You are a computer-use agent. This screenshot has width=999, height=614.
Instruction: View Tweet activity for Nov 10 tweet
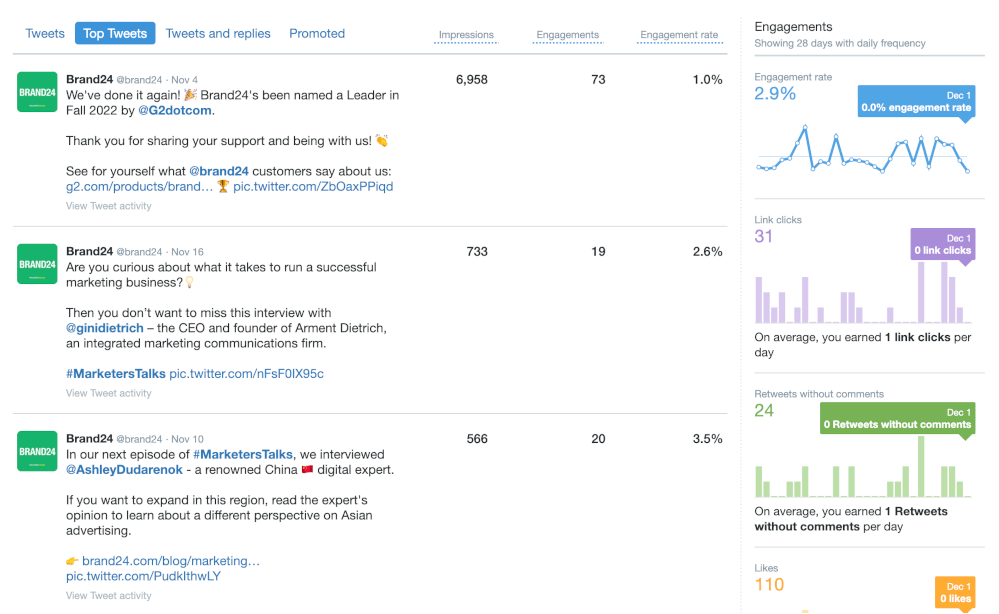[x=108, y=596]
